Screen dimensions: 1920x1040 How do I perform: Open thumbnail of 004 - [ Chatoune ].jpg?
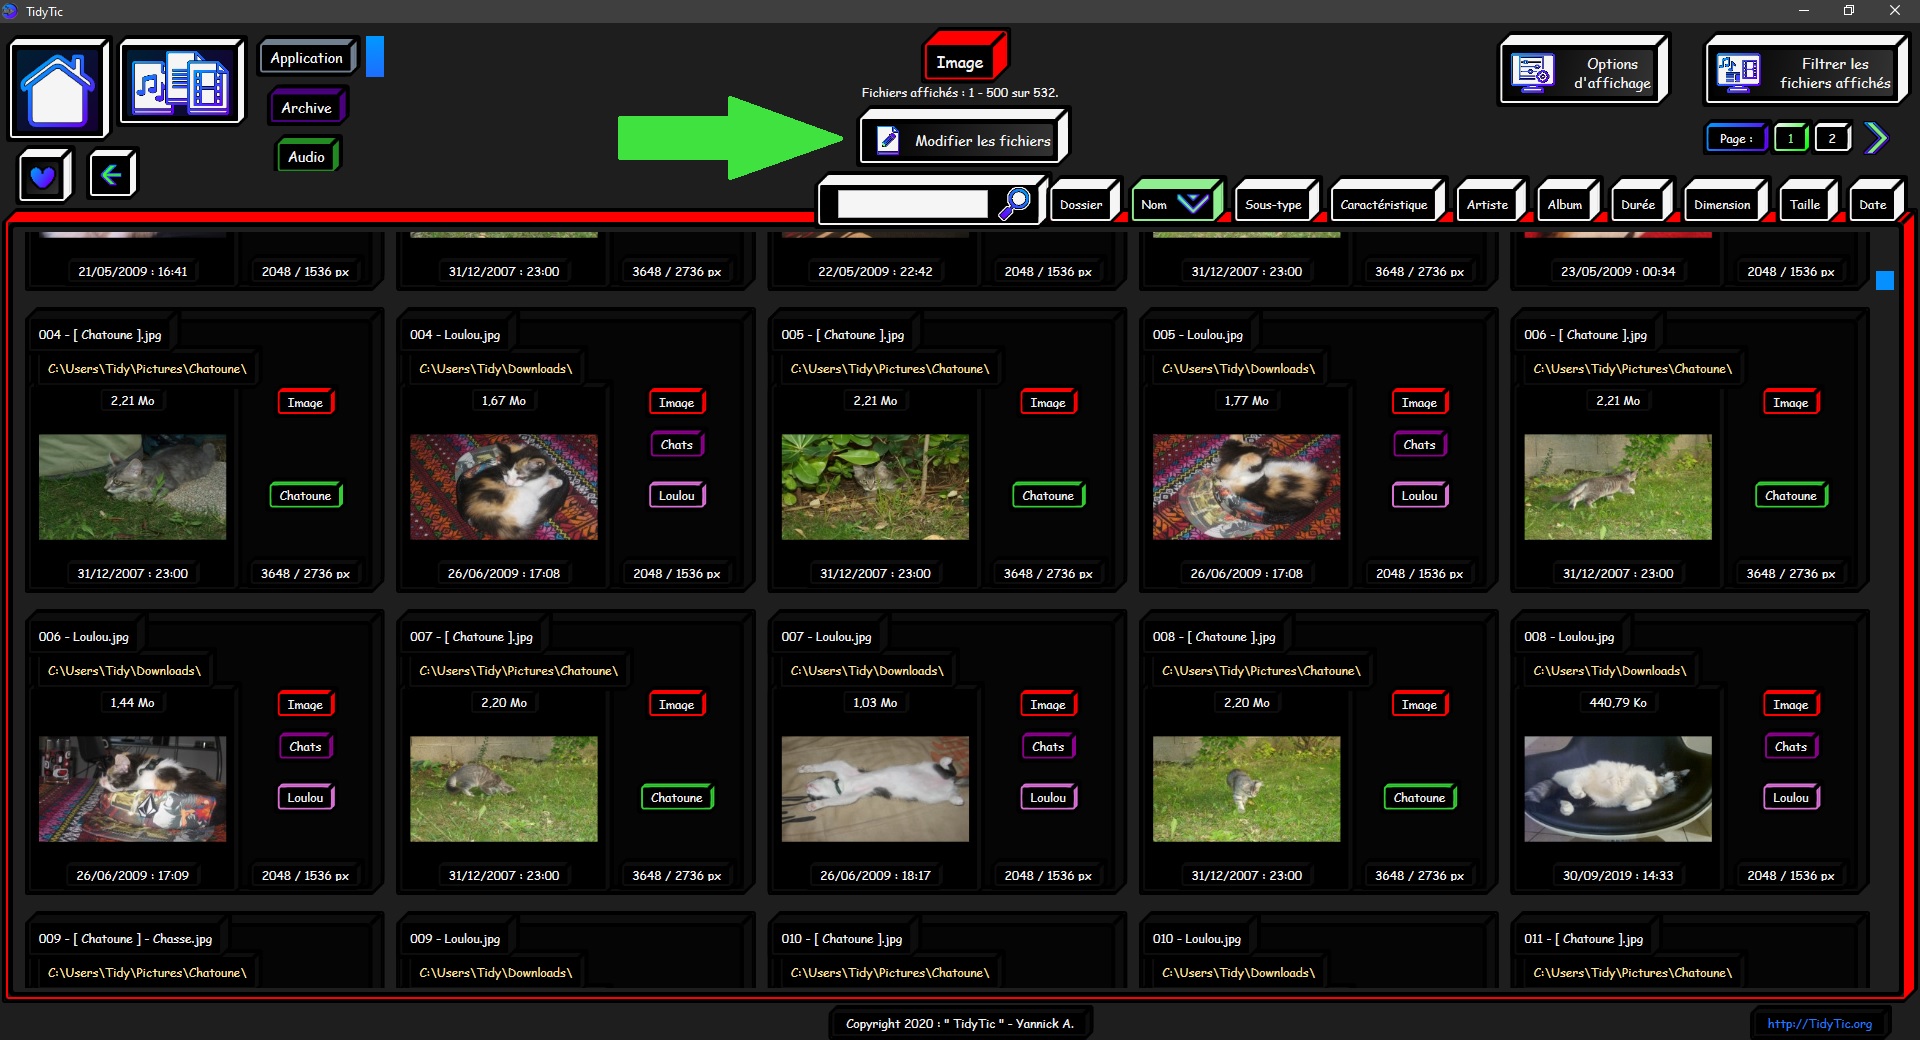(x=132, y=487)
